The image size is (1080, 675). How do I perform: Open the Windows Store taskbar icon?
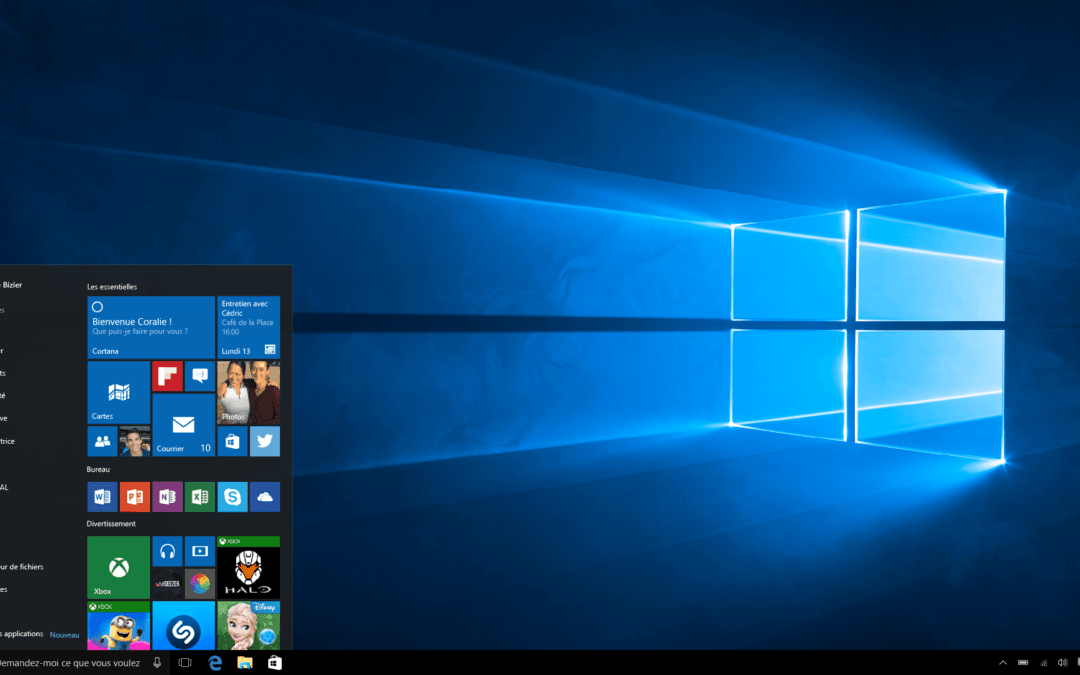click(x=274, y=662)
